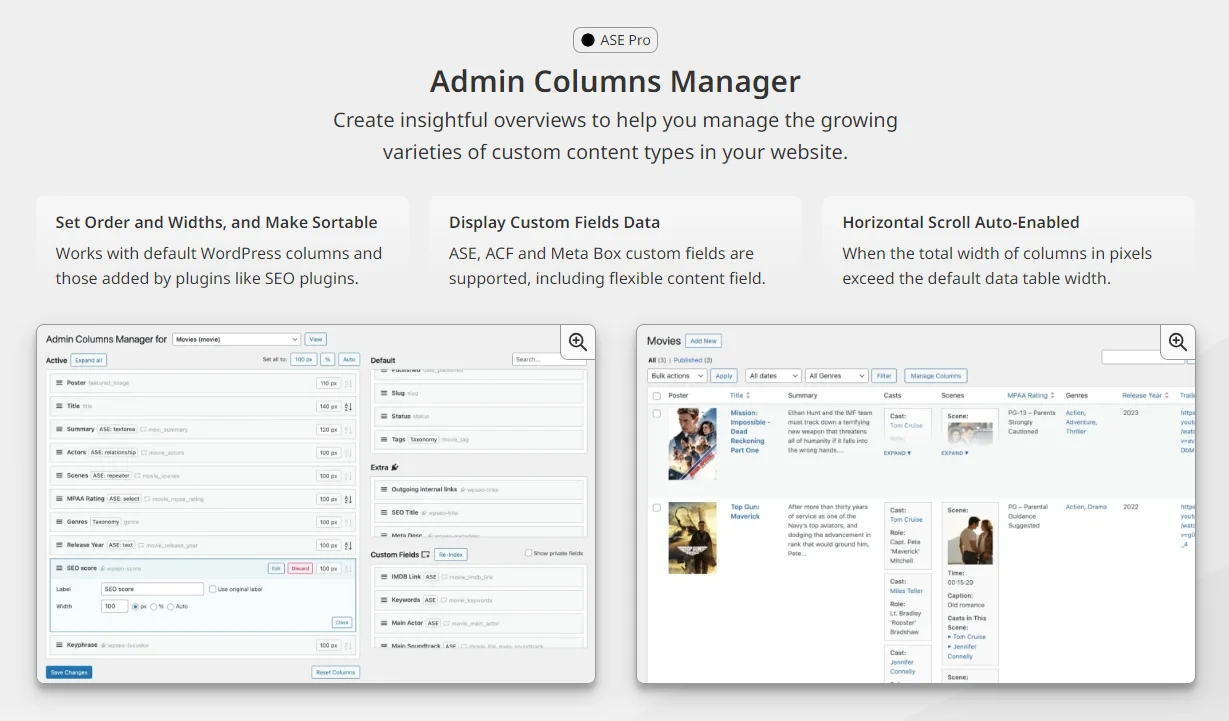Click the Label input containing SEO score
Screen dimensions: 1229x721
(x=152, y=589)
